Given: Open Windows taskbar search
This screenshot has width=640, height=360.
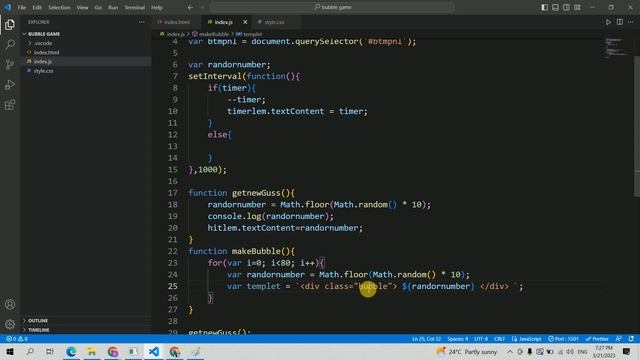Looking at the screenshot, I should pyautogui.click(x=30, y=351).
